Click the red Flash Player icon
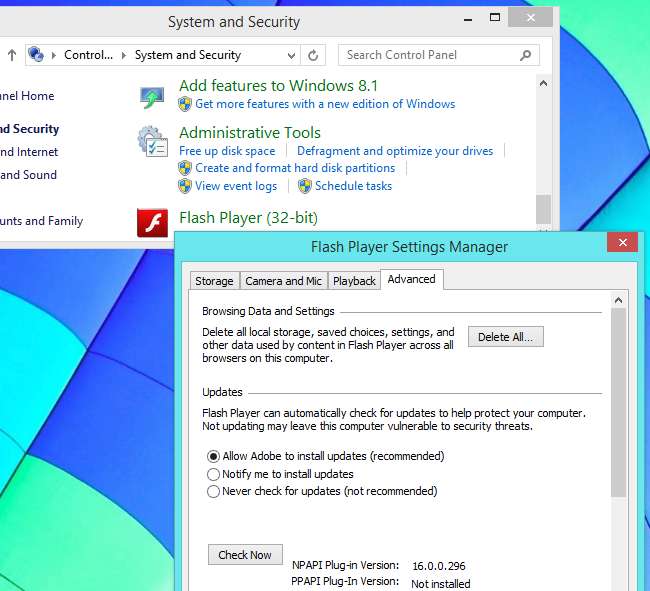The height and width of the screenshot is (591, 650). [x=153, y=222]
